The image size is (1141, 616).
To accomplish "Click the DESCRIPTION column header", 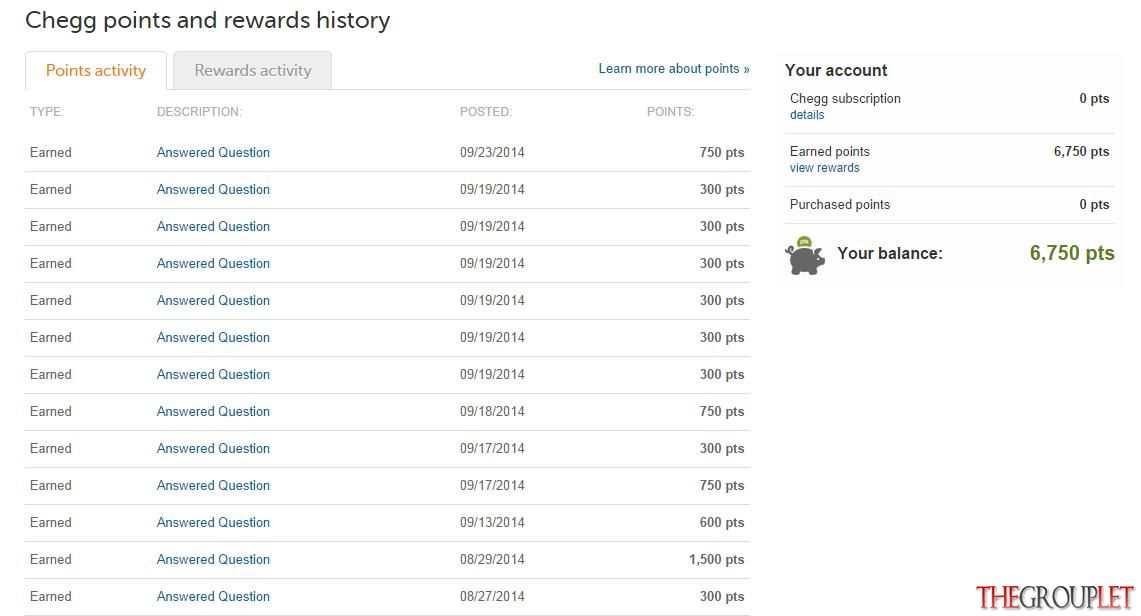I will (199, 112).
